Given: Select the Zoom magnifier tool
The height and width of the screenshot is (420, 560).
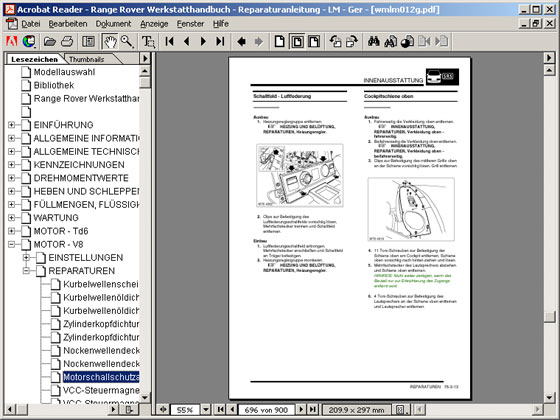Looking at the screenshot, I should 127,41.
